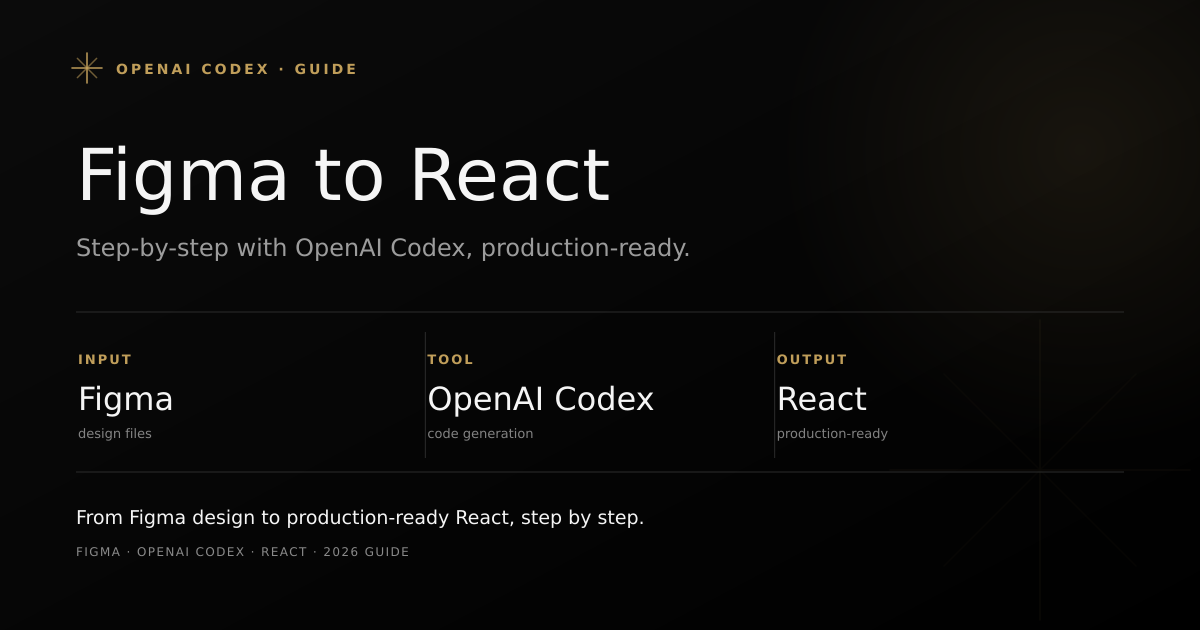1200x630 pixels.
Task: Select the "React" heading under OUTPUT
Action: (x=822, y=399)
